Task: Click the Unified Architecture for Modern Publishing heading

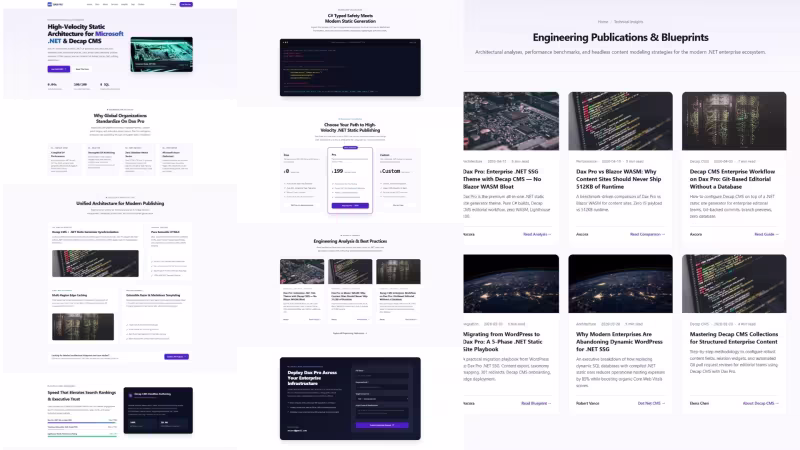Action: (x=120, y=203)
